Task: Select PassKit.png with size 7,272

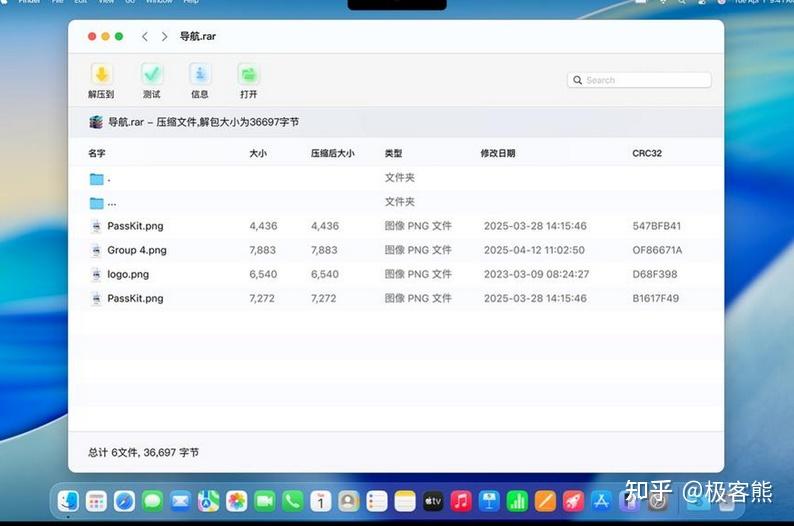Action: click(x=395, y=298)
